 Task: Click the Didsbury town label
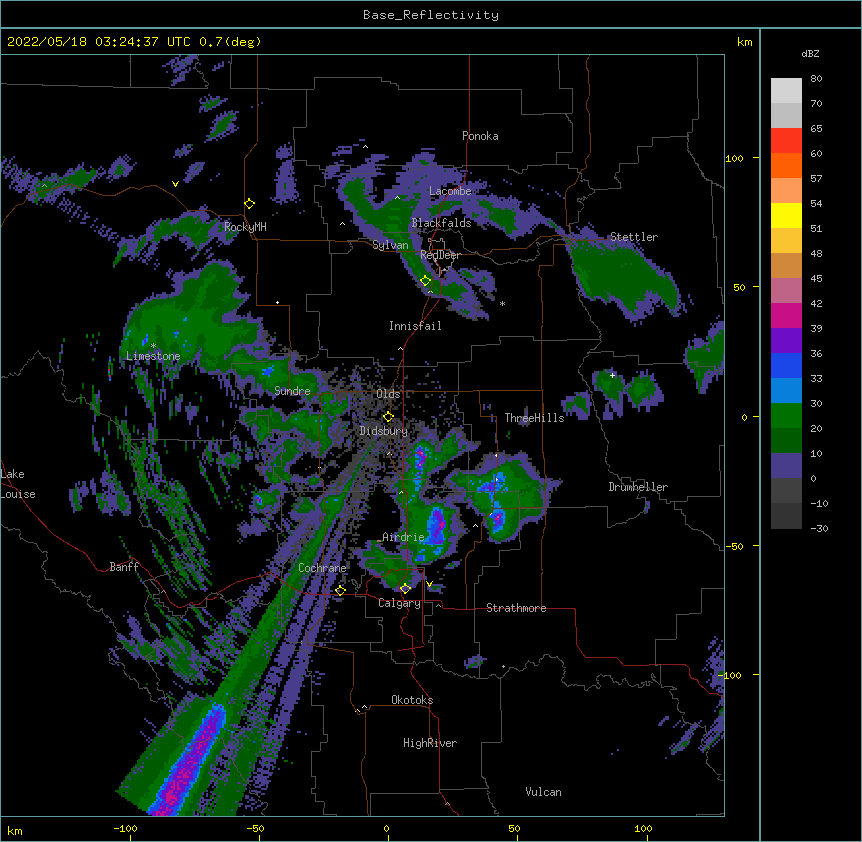tap(383, 431)
